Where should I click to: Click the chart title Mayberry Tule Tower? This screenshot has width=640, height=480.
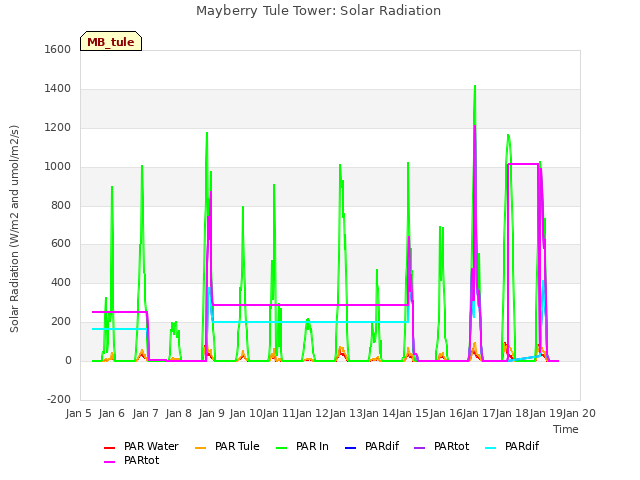pos(318,11)
